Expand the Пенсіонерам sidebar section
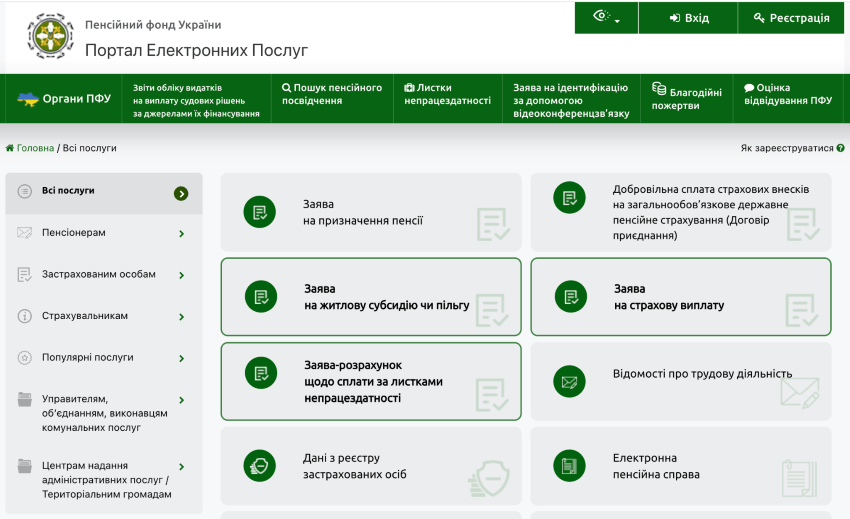 [182, 234]
